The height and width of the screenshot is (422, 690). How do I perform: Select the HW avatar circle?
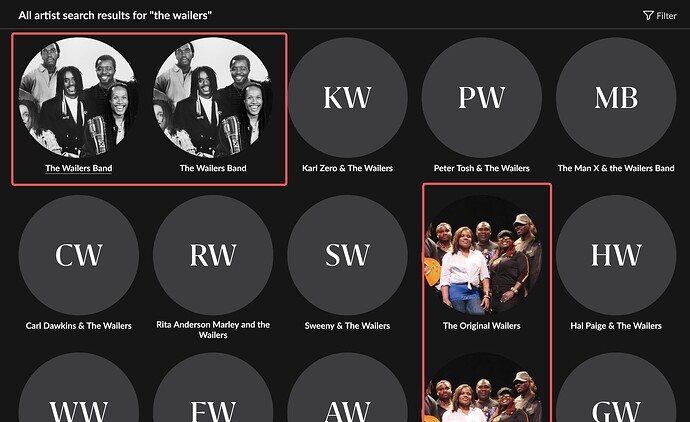616,255
